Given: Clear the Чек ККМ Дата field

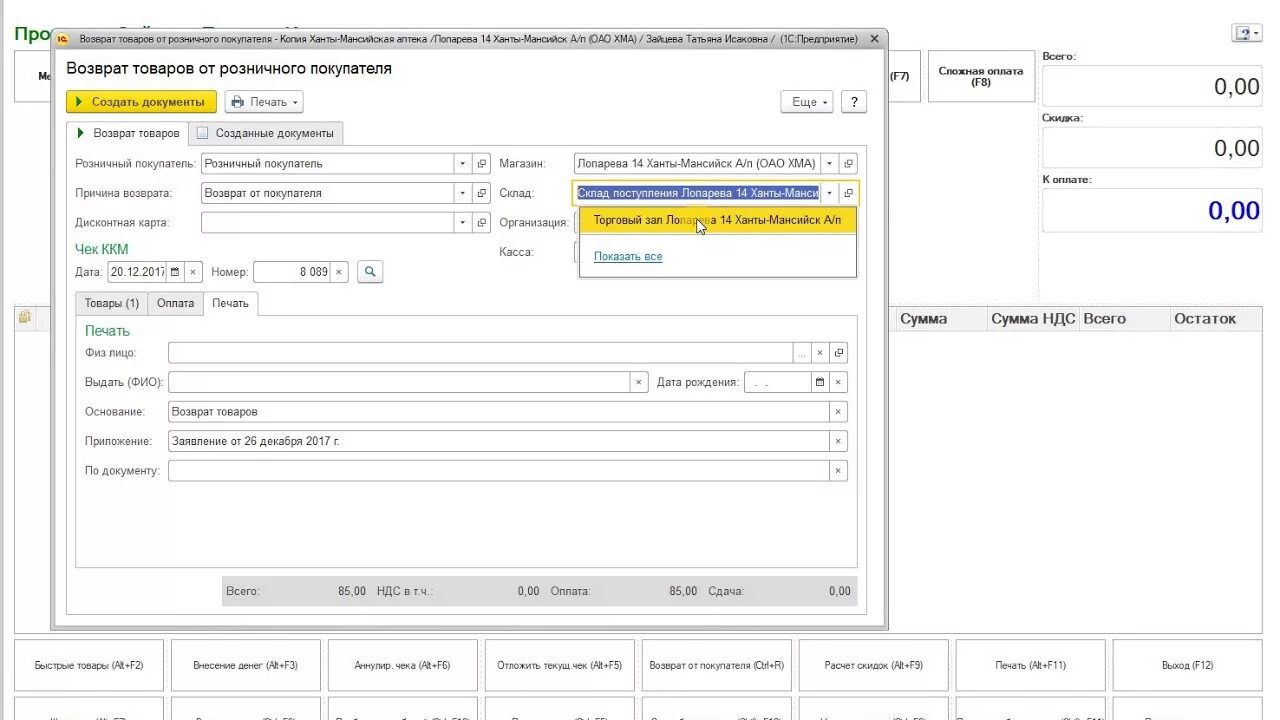Looking at the screenshot, I should click(194, 272).
